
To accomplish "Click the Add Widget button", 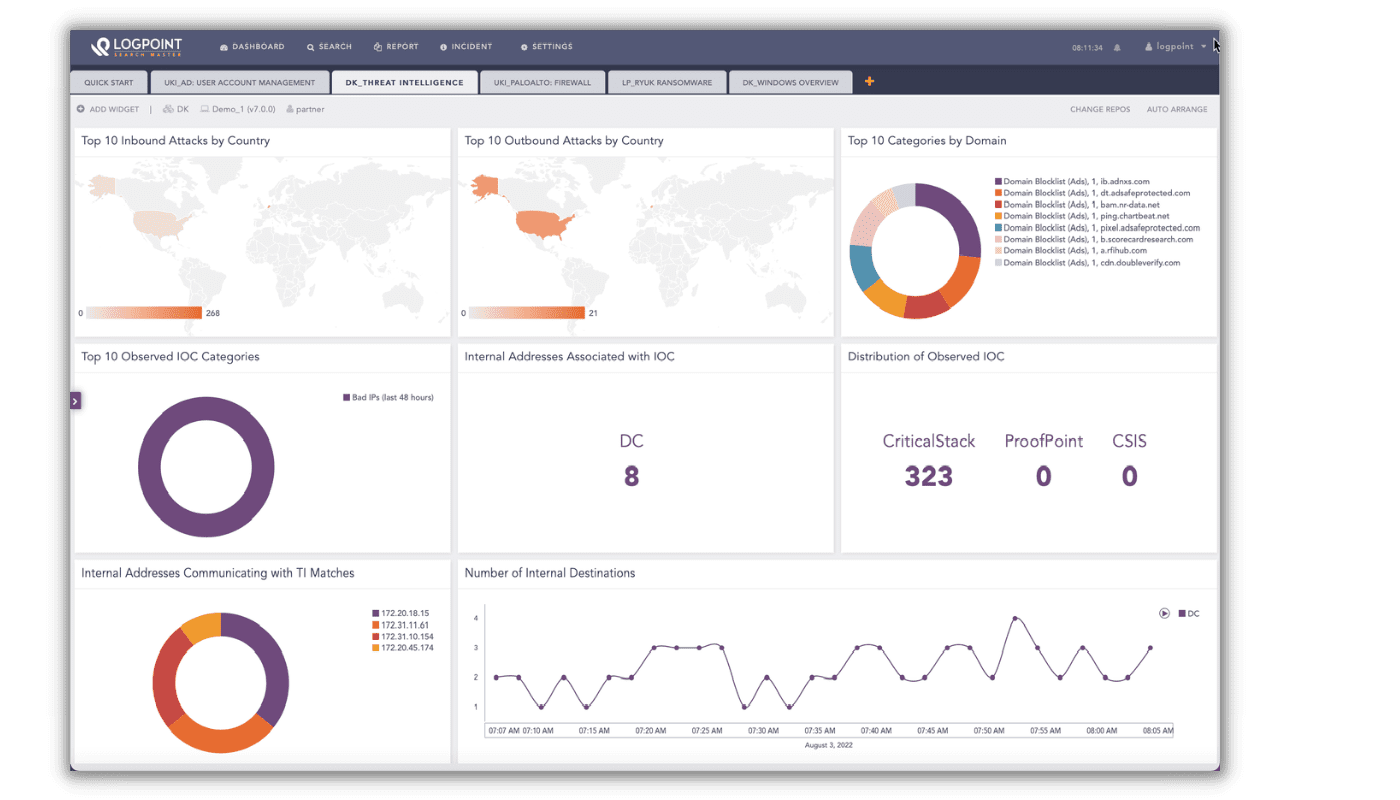I will (108, 109).
